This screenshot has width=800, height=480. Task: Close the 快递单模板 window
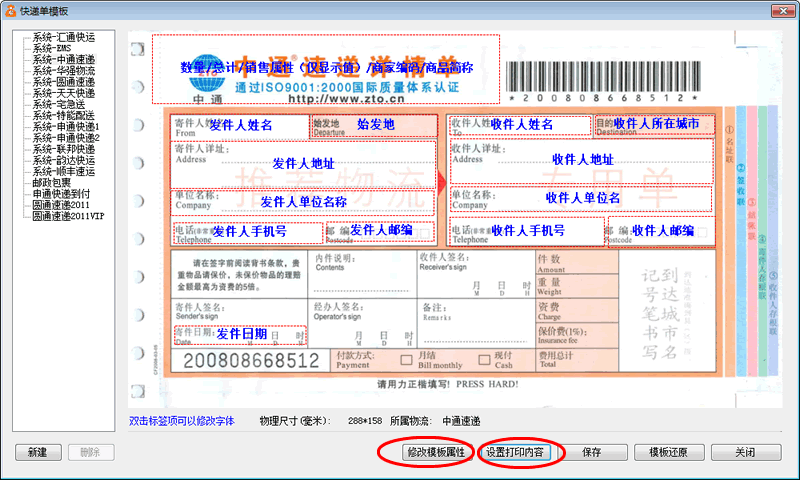tap(783, 10)
